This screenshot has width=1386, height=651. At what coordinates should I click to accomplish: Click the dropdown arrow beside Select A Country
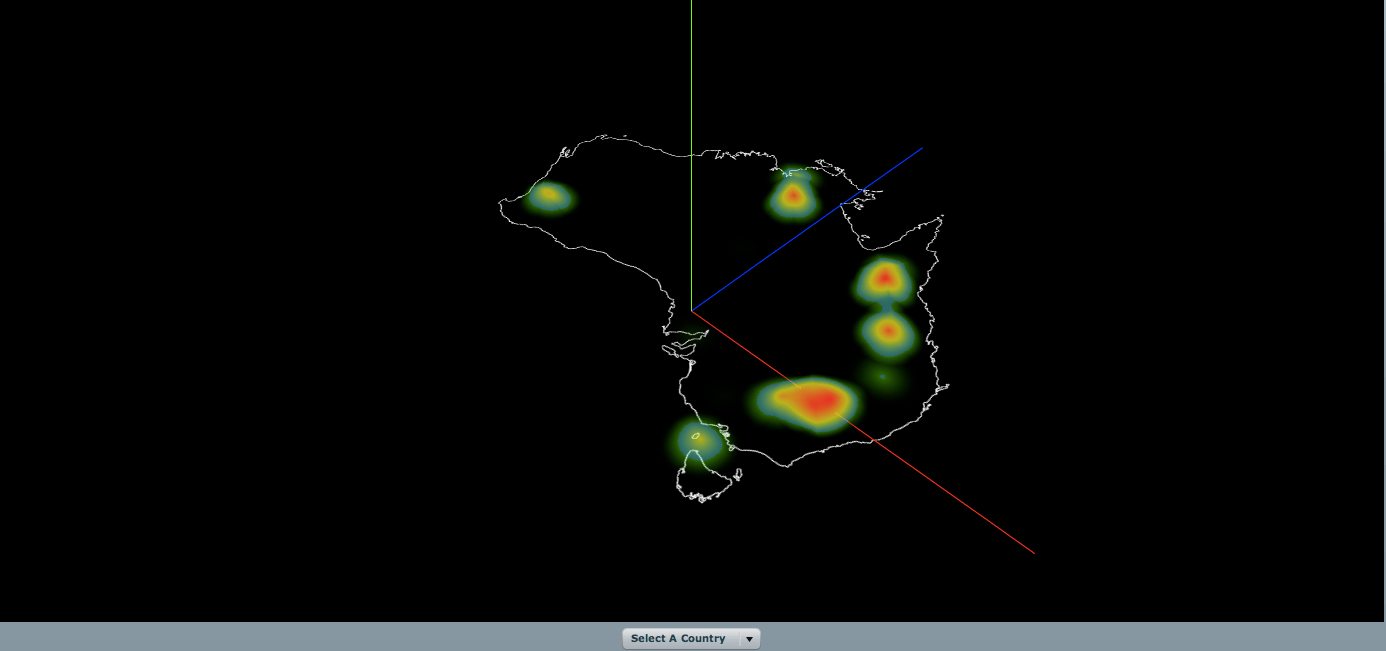(749, 639)
